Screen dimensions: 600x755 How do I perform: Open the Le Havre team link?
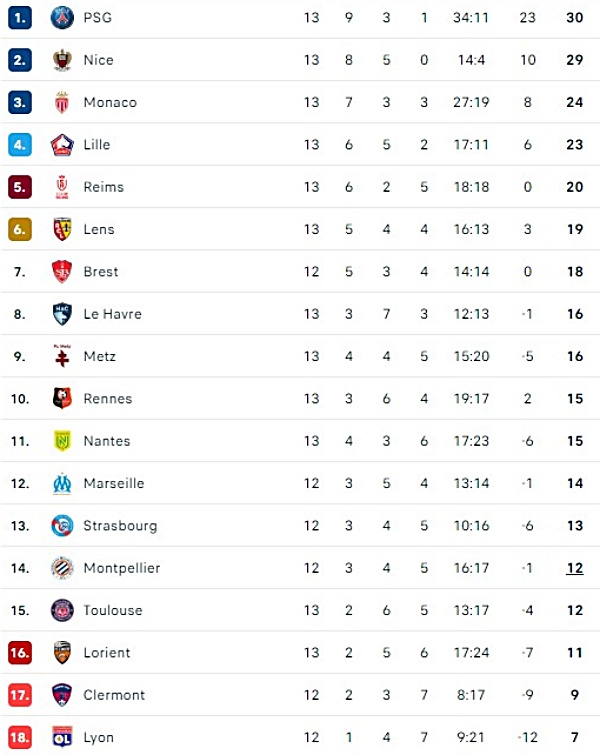pos(113,314)
